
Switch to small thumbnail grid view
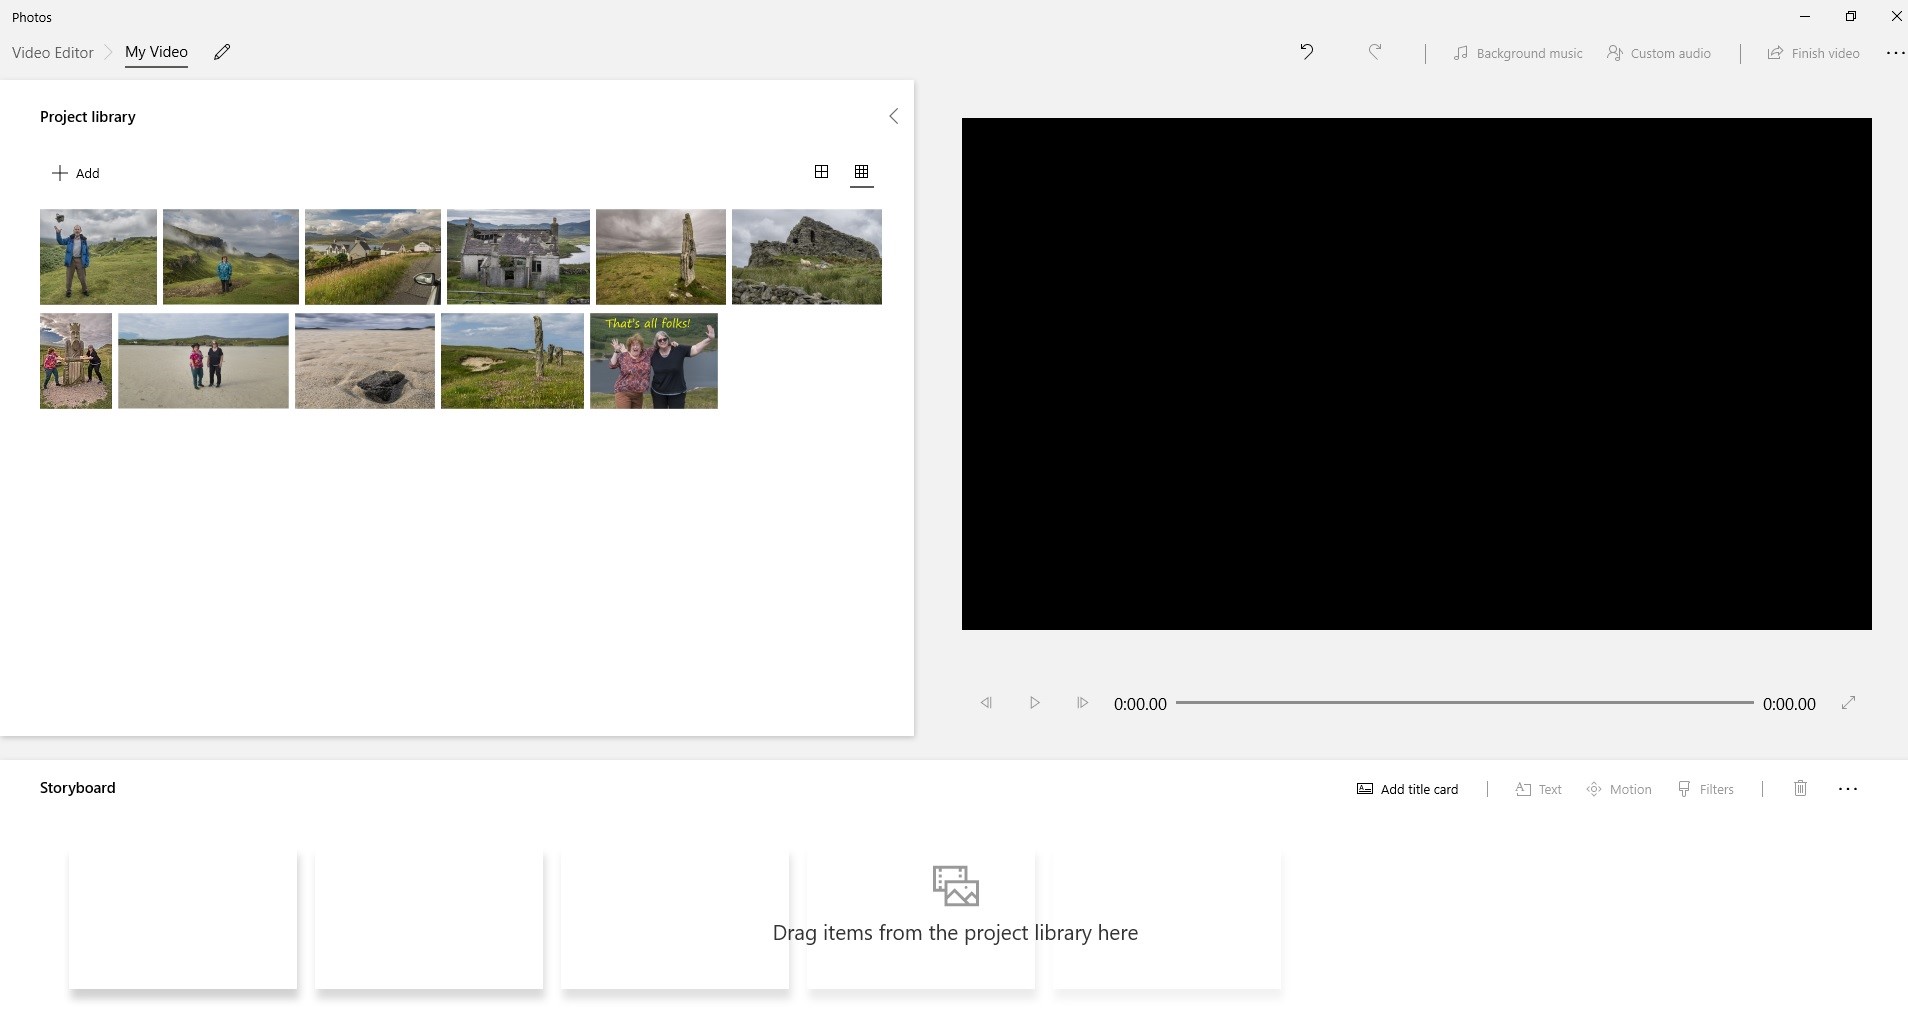861,172
